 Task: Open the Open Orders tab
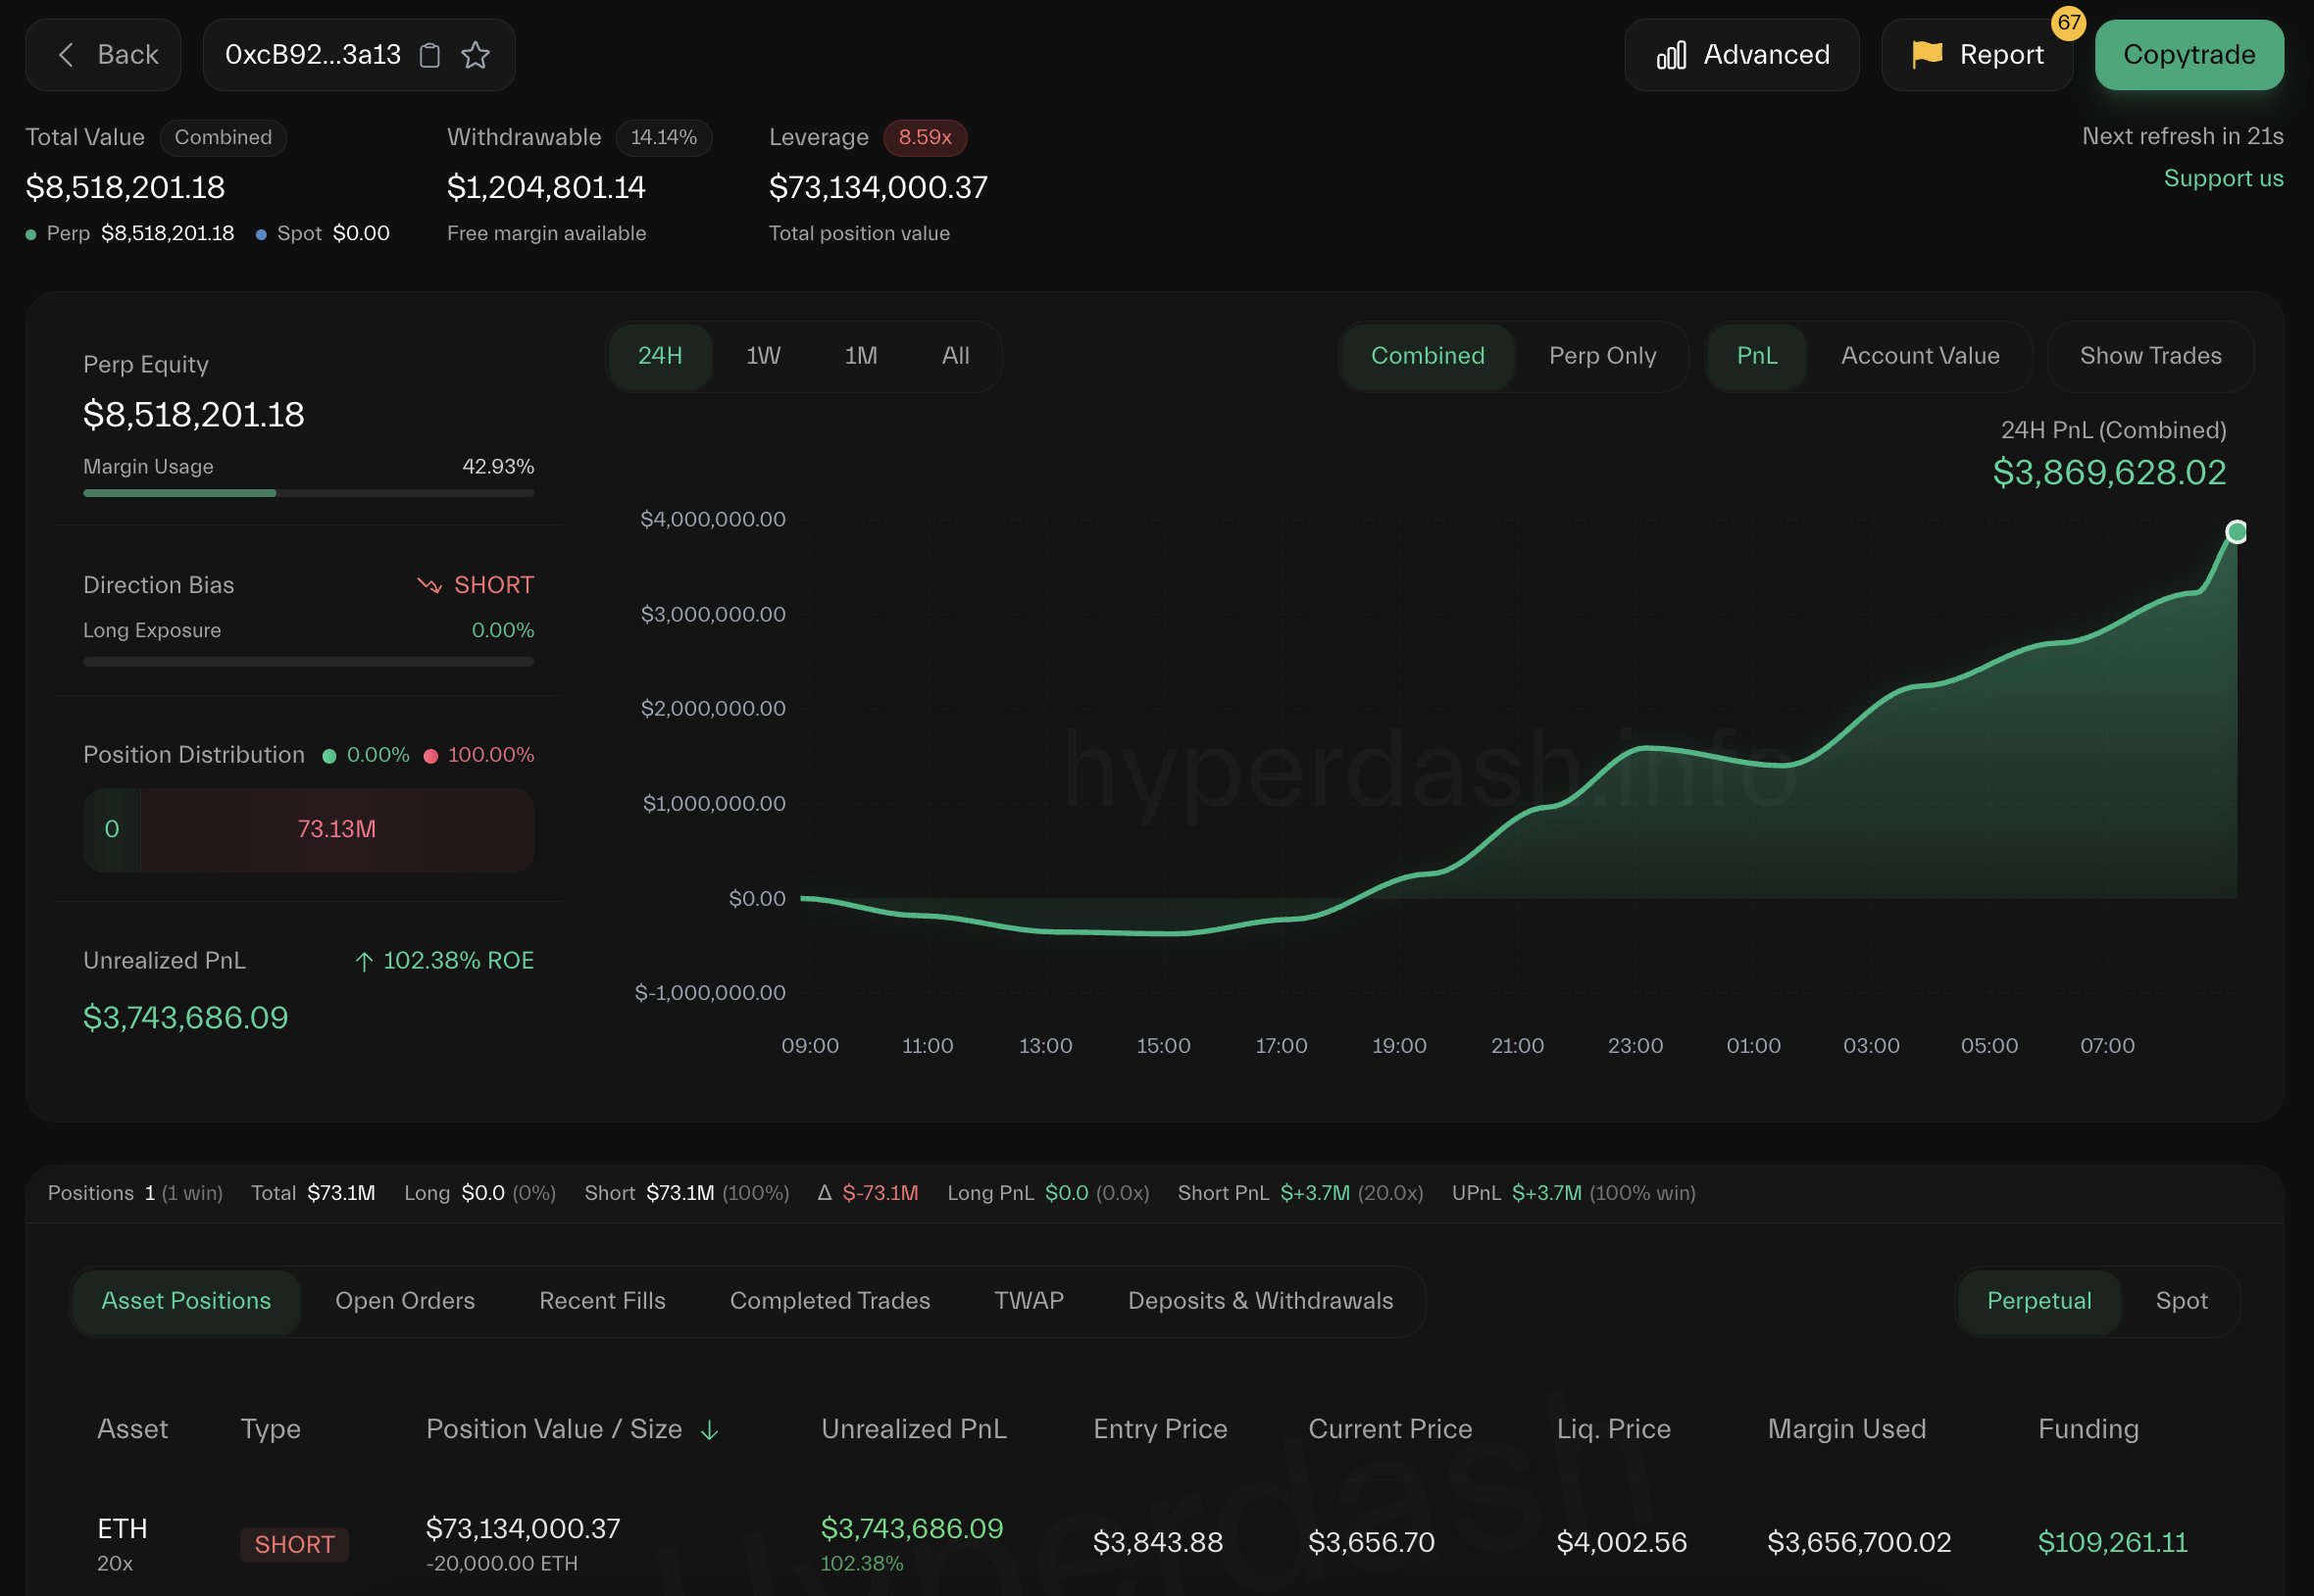[405, 1301]
